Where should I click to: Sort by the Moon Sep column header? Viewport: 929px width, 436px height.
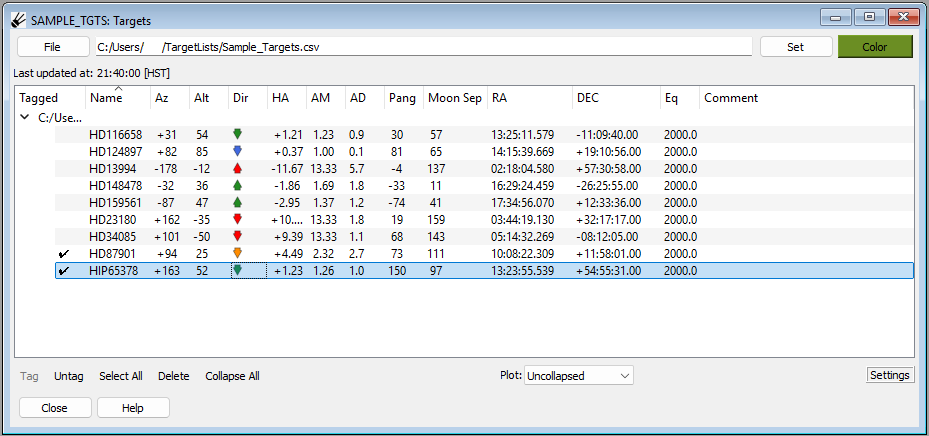pos(456,98)
